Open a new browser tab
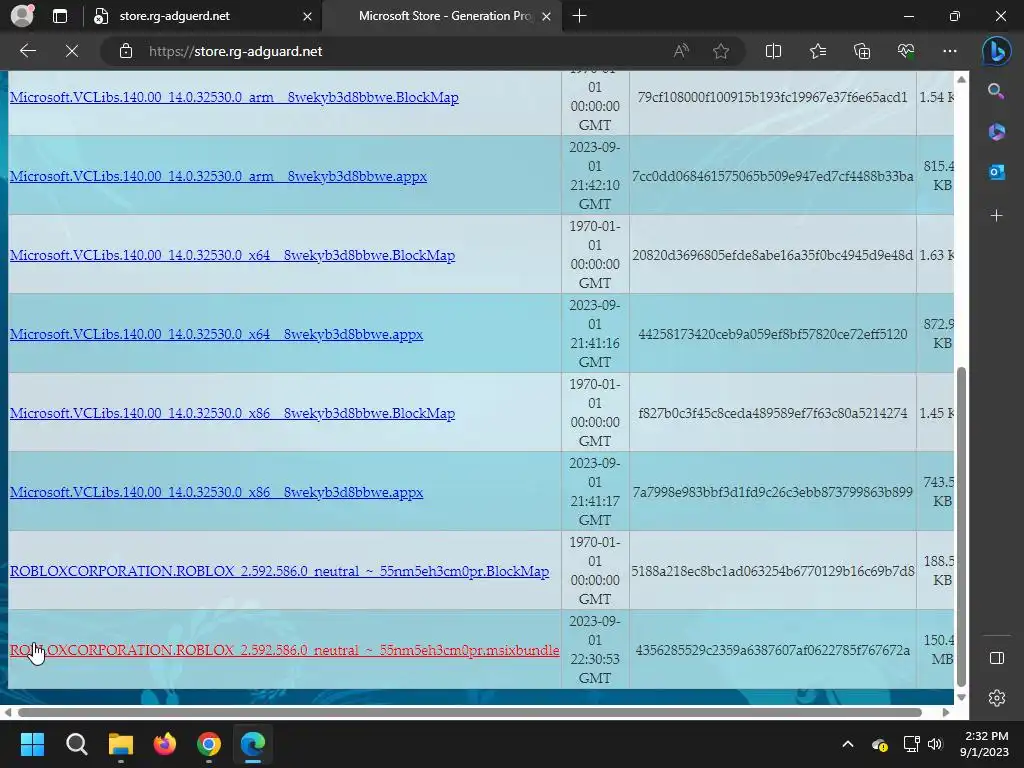 [579, 16]
